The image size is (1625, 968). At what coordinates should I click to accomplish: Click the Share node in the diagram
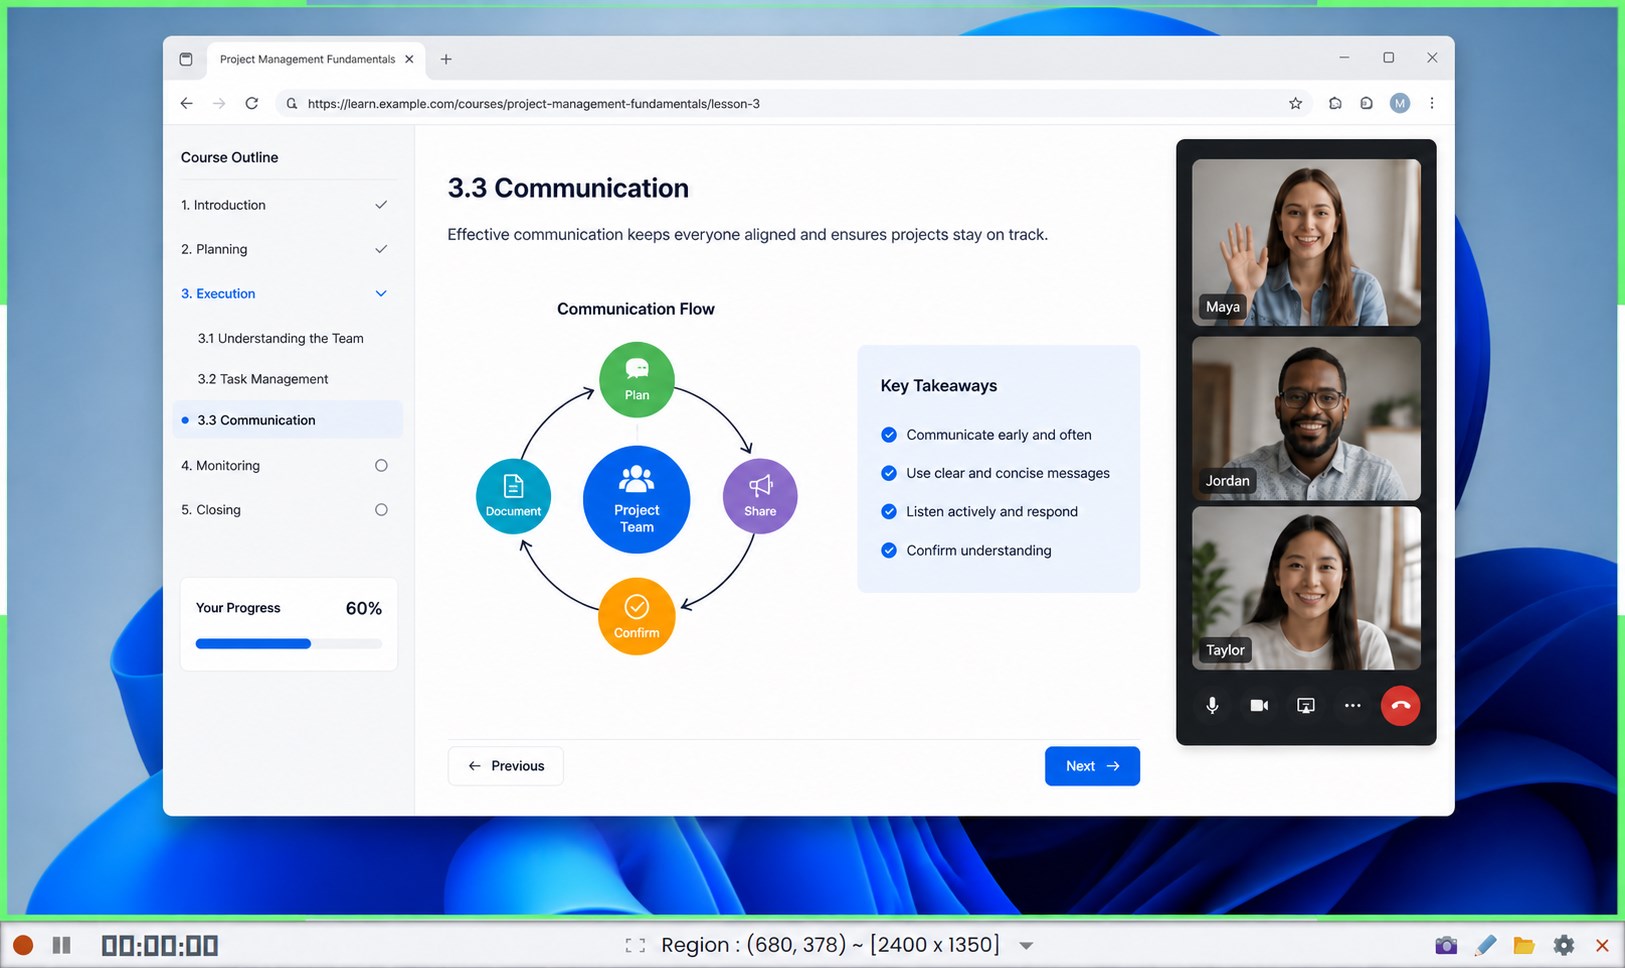pyautogui.click(x=760, y=496)
